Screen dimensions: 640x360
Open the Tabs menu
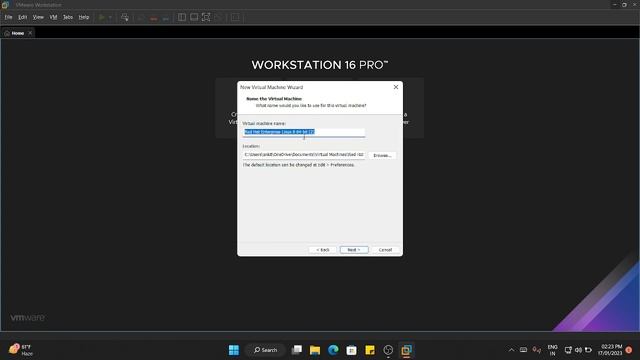tap(68, 17)
